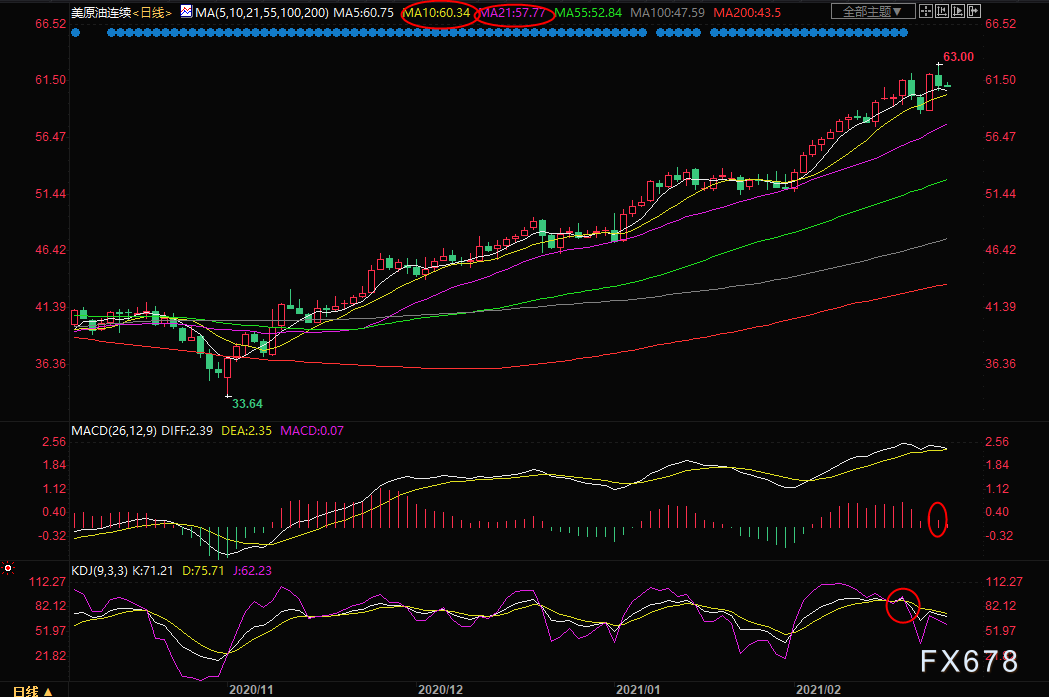Click the exit-right arrow icon in the top toolbar
1049x697 pixels.
click(x=974, y=11)
